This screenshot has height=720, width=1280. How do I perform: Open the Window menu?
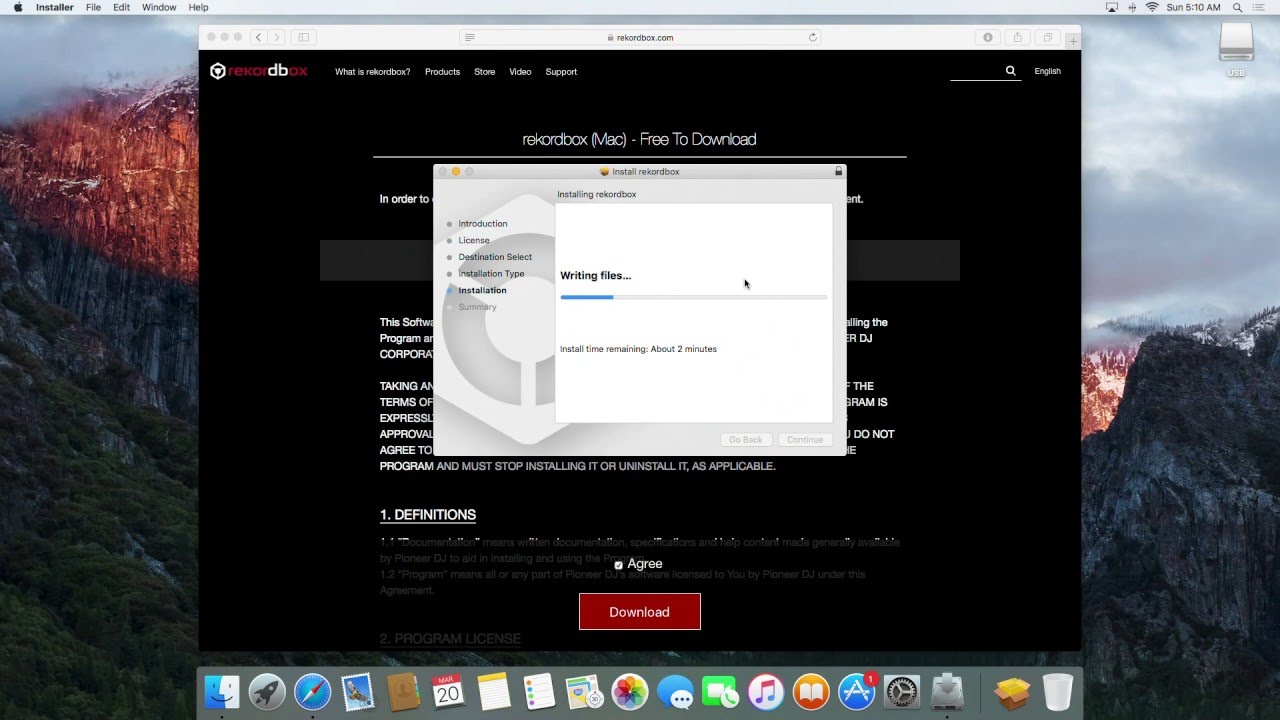click(x=159, y=7)
